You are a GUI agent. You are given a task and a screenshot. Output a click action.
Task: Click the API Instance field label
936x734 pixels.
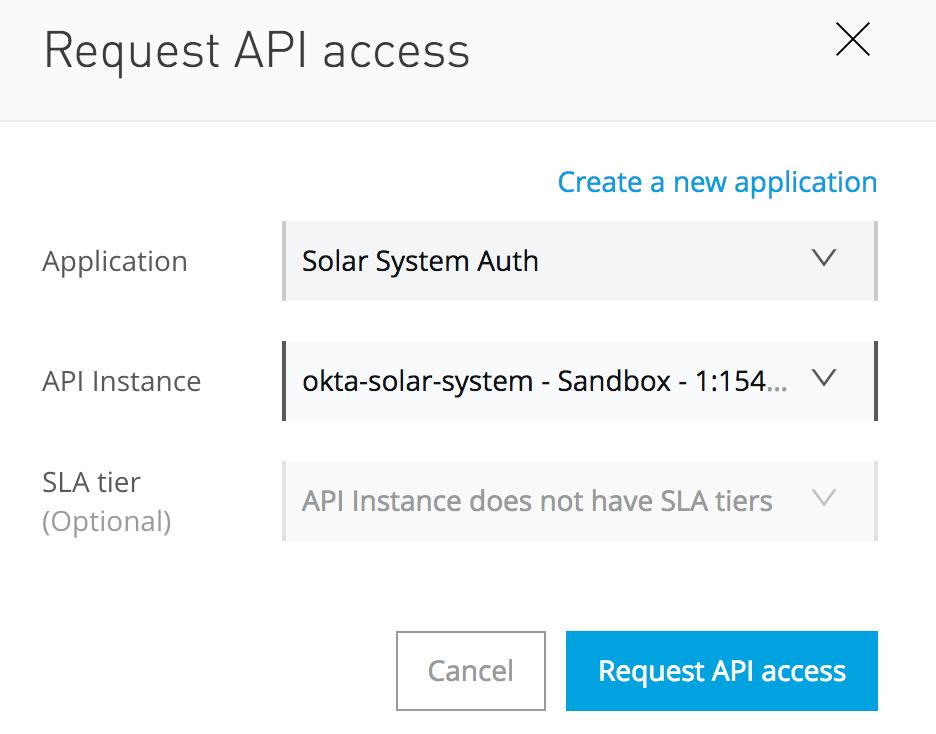click(x=122, y=382)
